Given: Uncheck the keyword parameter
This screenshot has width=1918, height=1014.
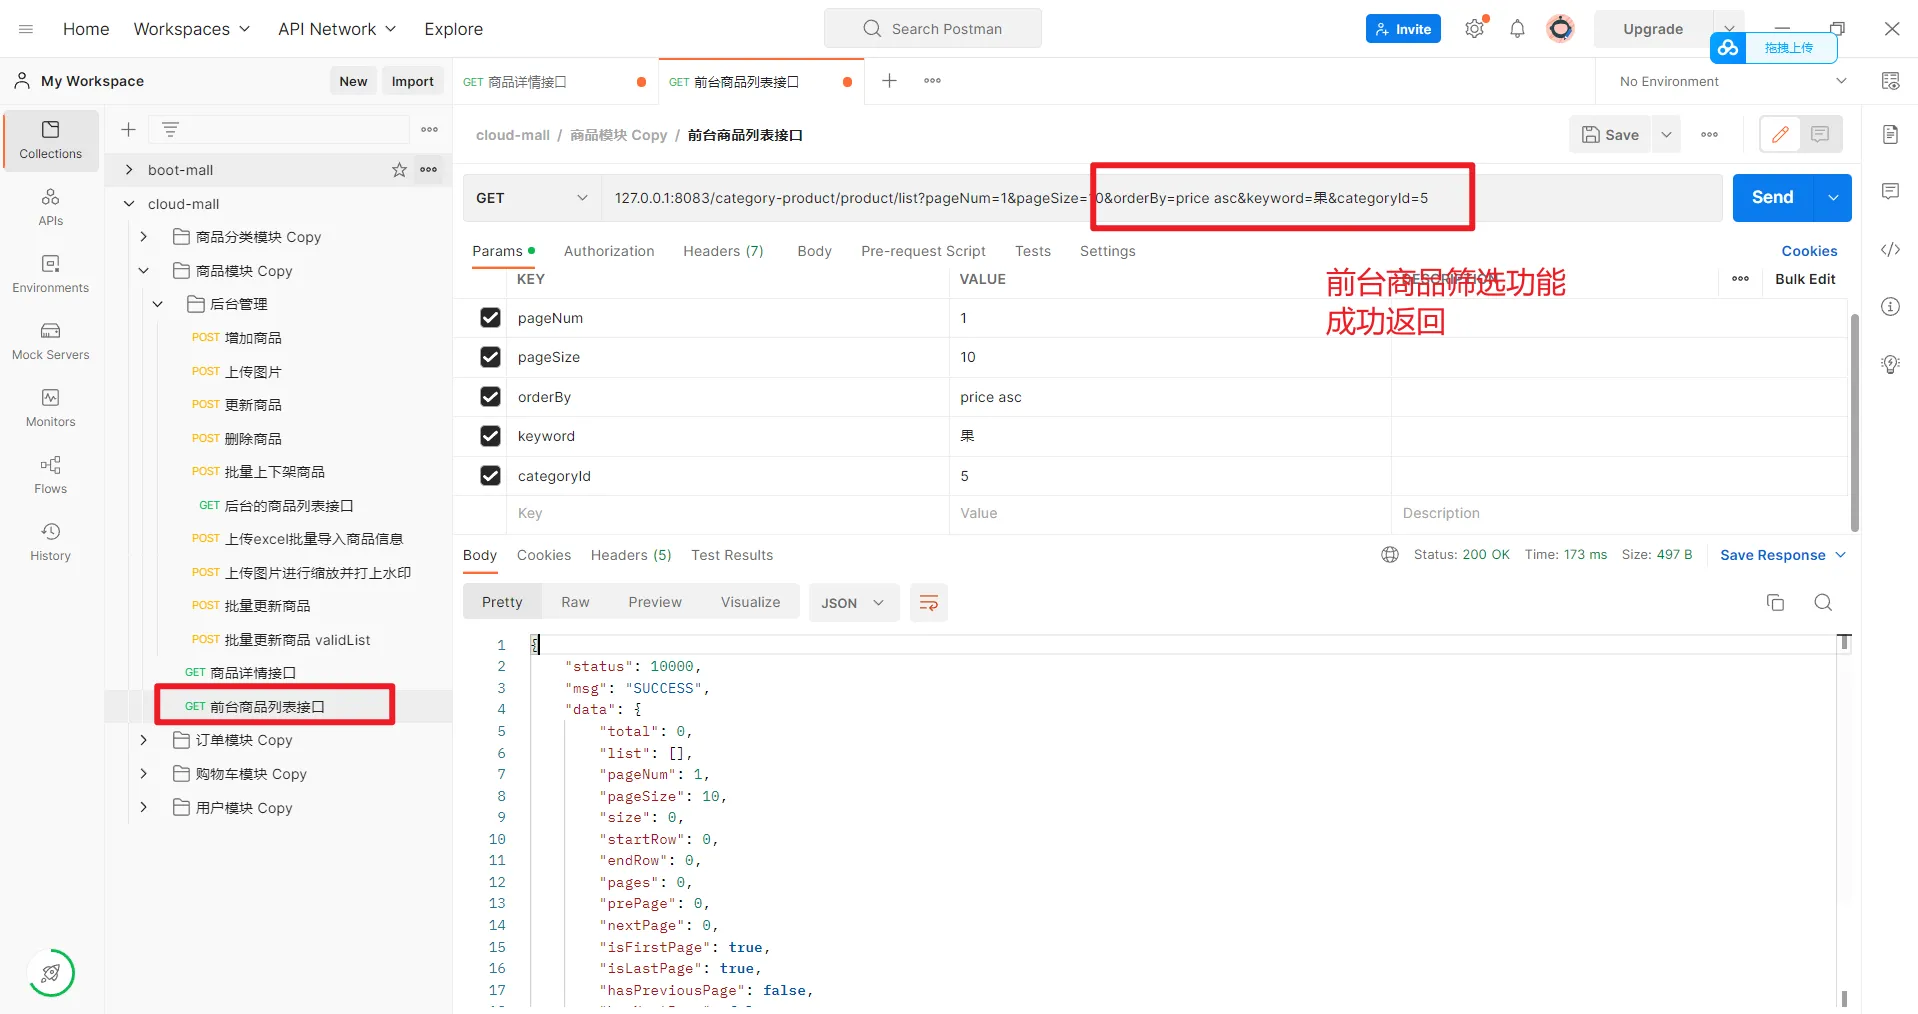Looking at the screenshot, I should tap(490, 436).
